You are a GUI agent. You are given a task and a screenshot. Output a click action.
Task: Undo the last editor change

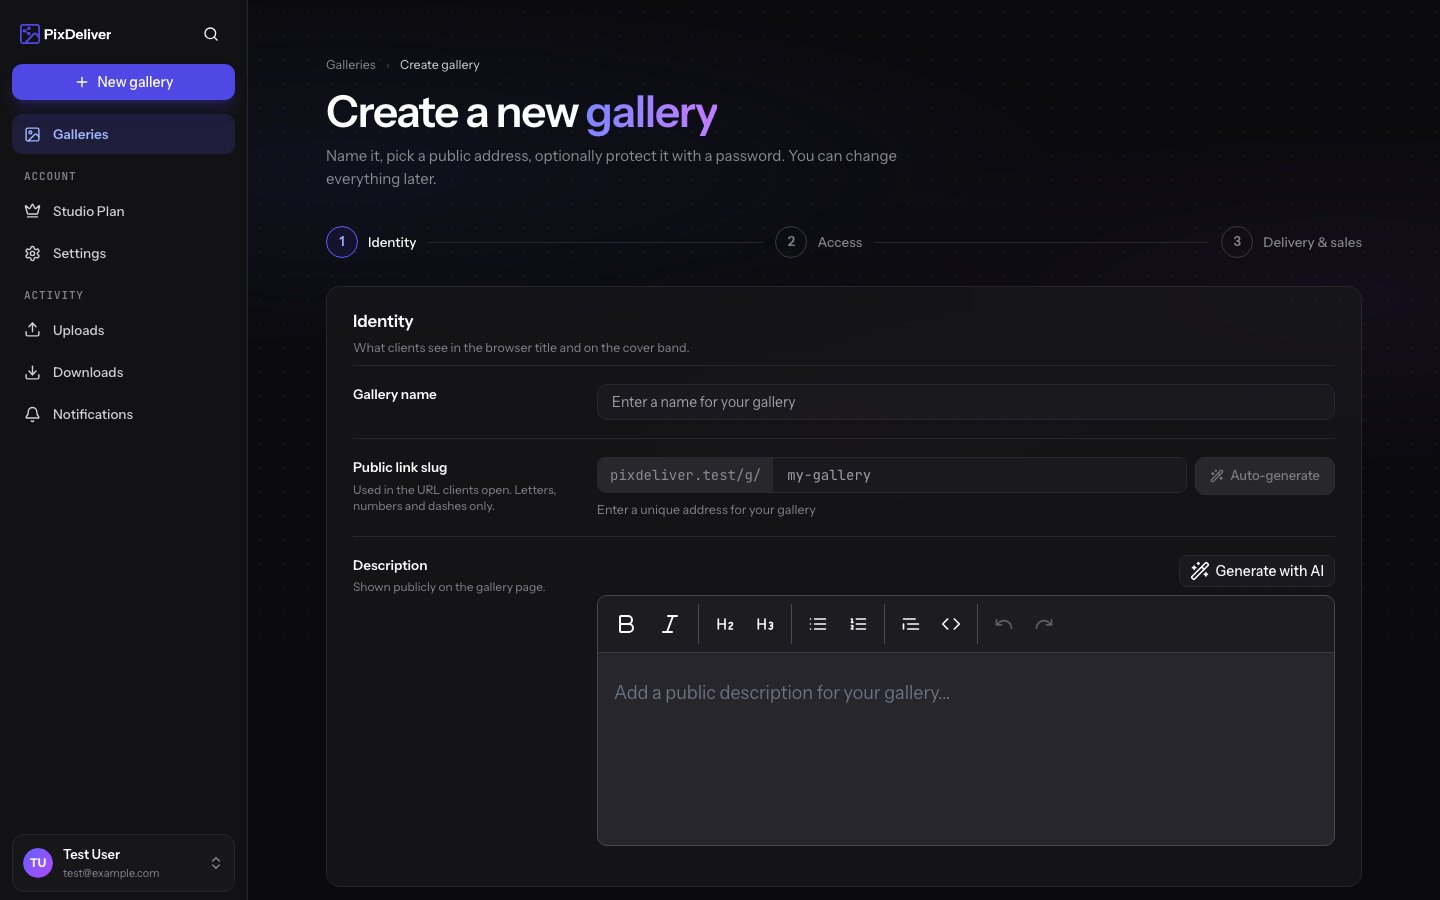(x=1004, y=624)
